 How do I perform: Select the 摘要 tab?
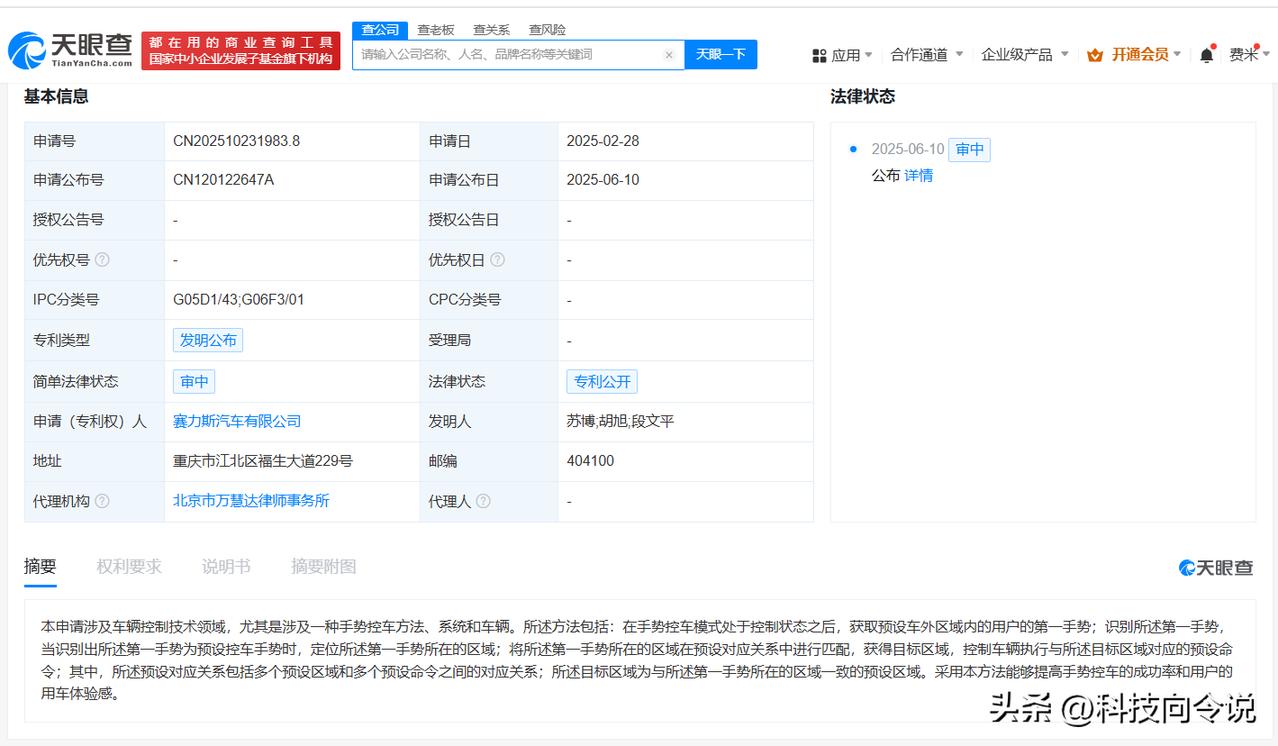(x=40, y=566)
